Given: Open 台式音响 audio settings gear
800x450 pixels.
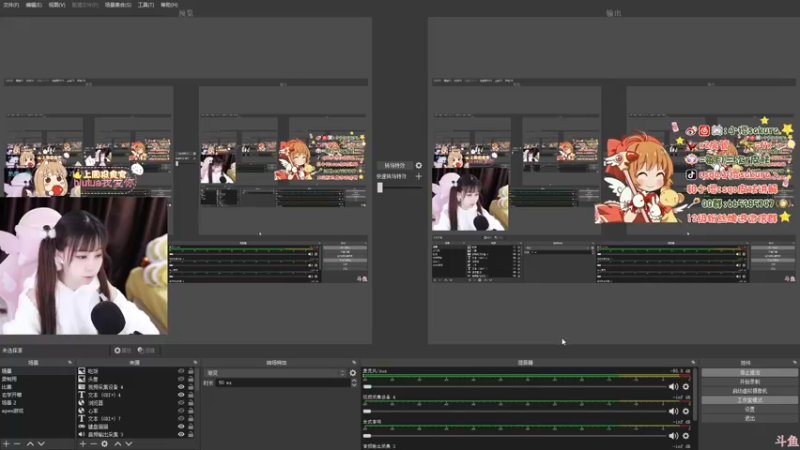Looking at the screenshot, I should coord(686,436).
